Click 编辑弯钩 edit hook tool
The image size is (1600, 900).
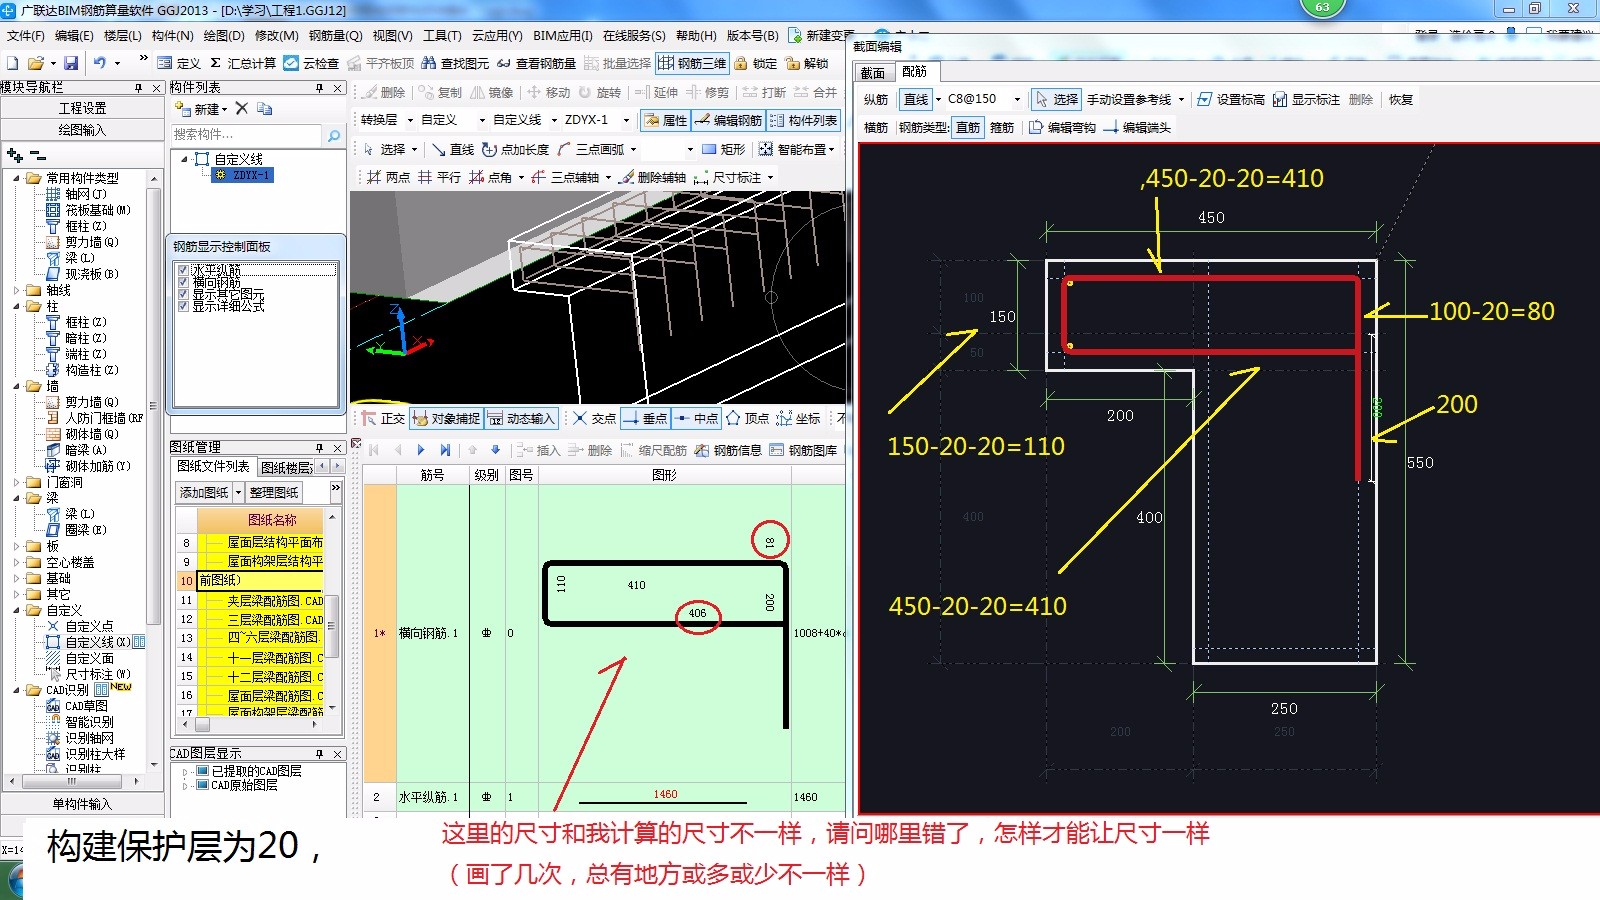pyautogui.click(x=1062, y=127)
